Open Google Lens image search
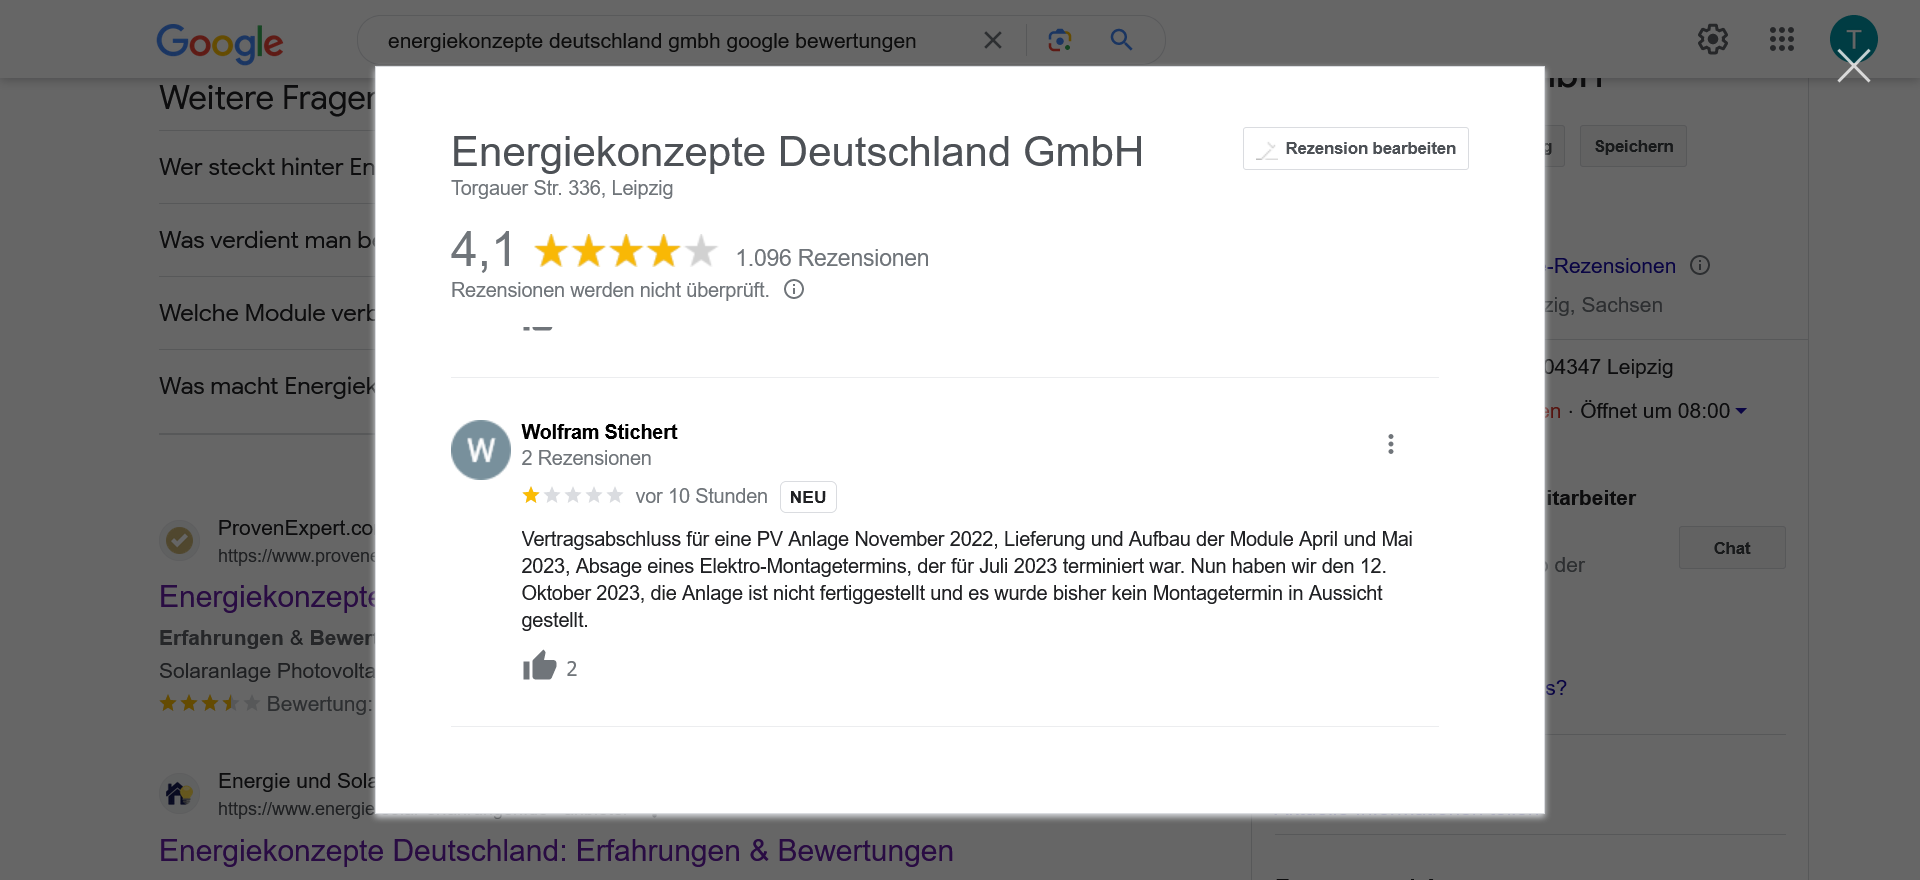 1059,40
